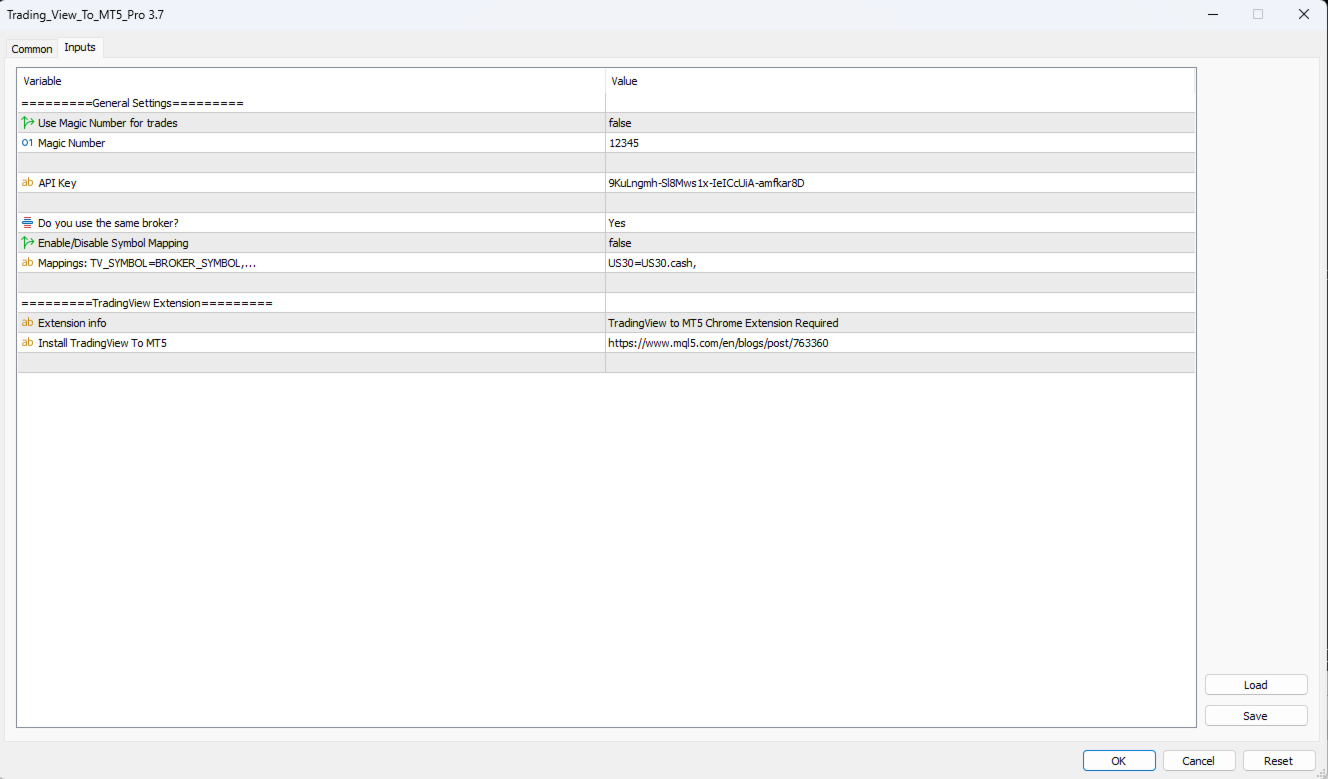1328x779 pixels.
Task: Click the Value column header
Action: tap(900, 81)
